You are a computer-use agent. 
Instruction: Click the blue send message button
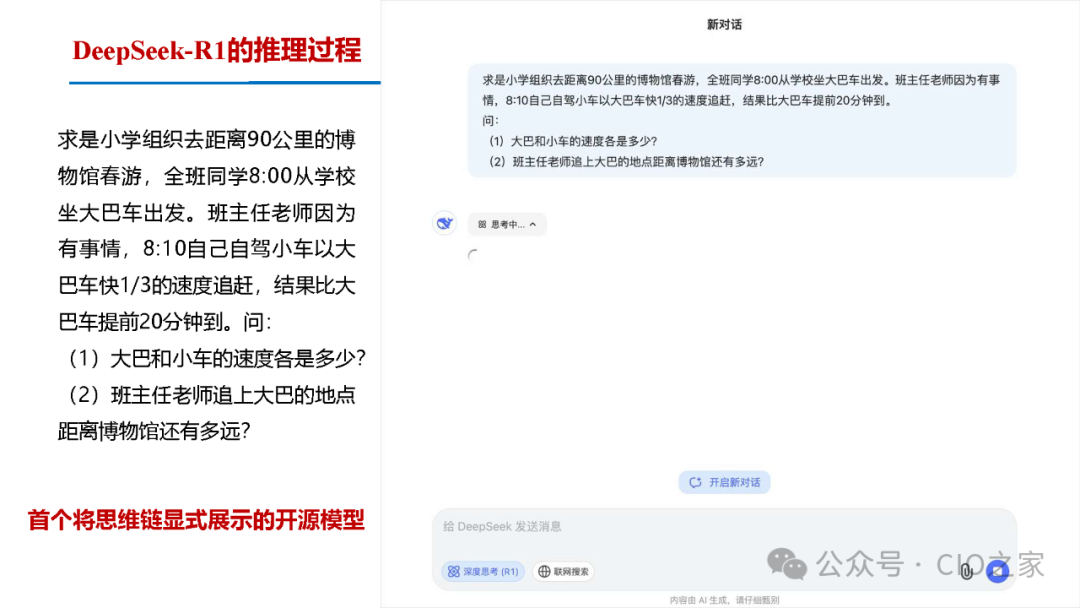[997, 571]
